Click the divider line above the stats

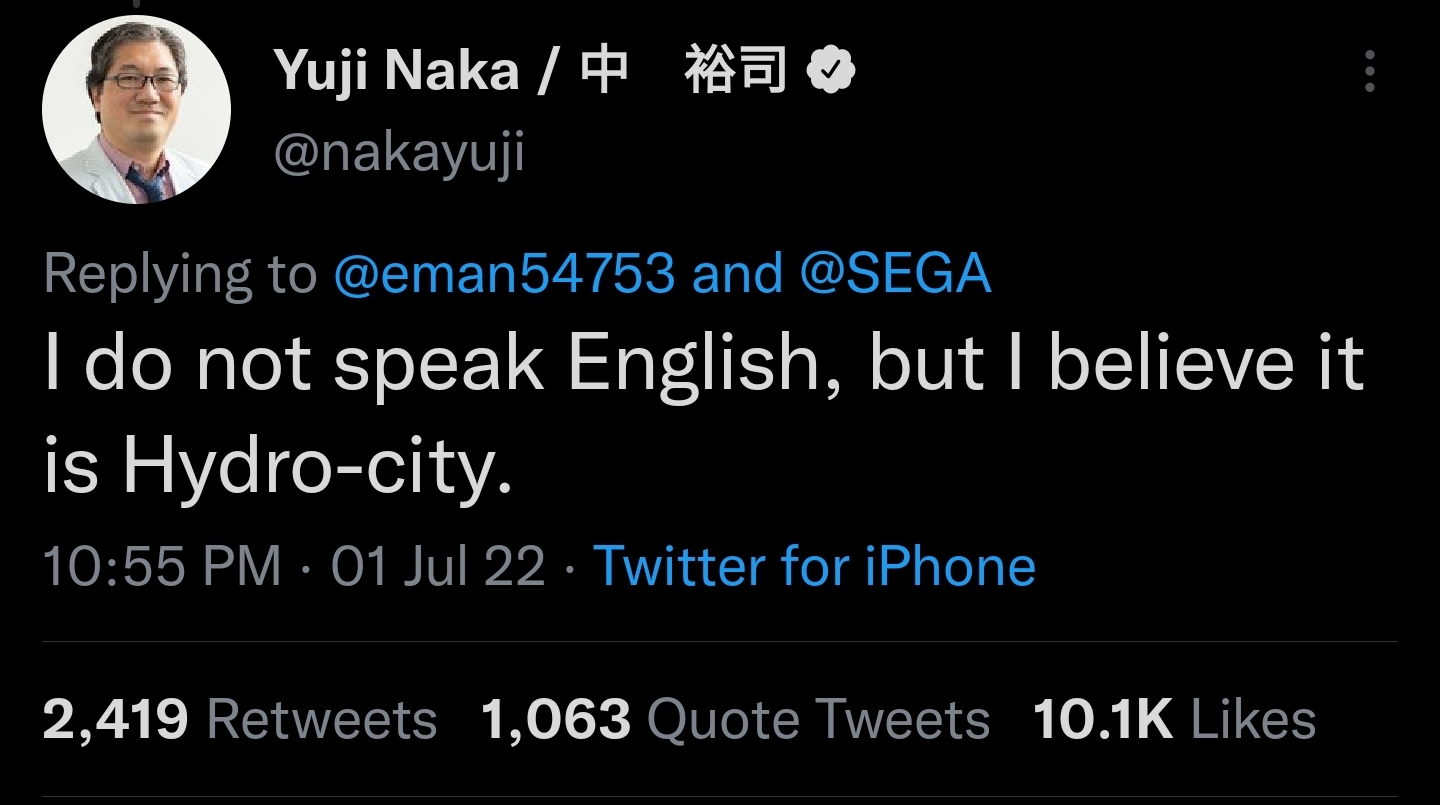720,641
